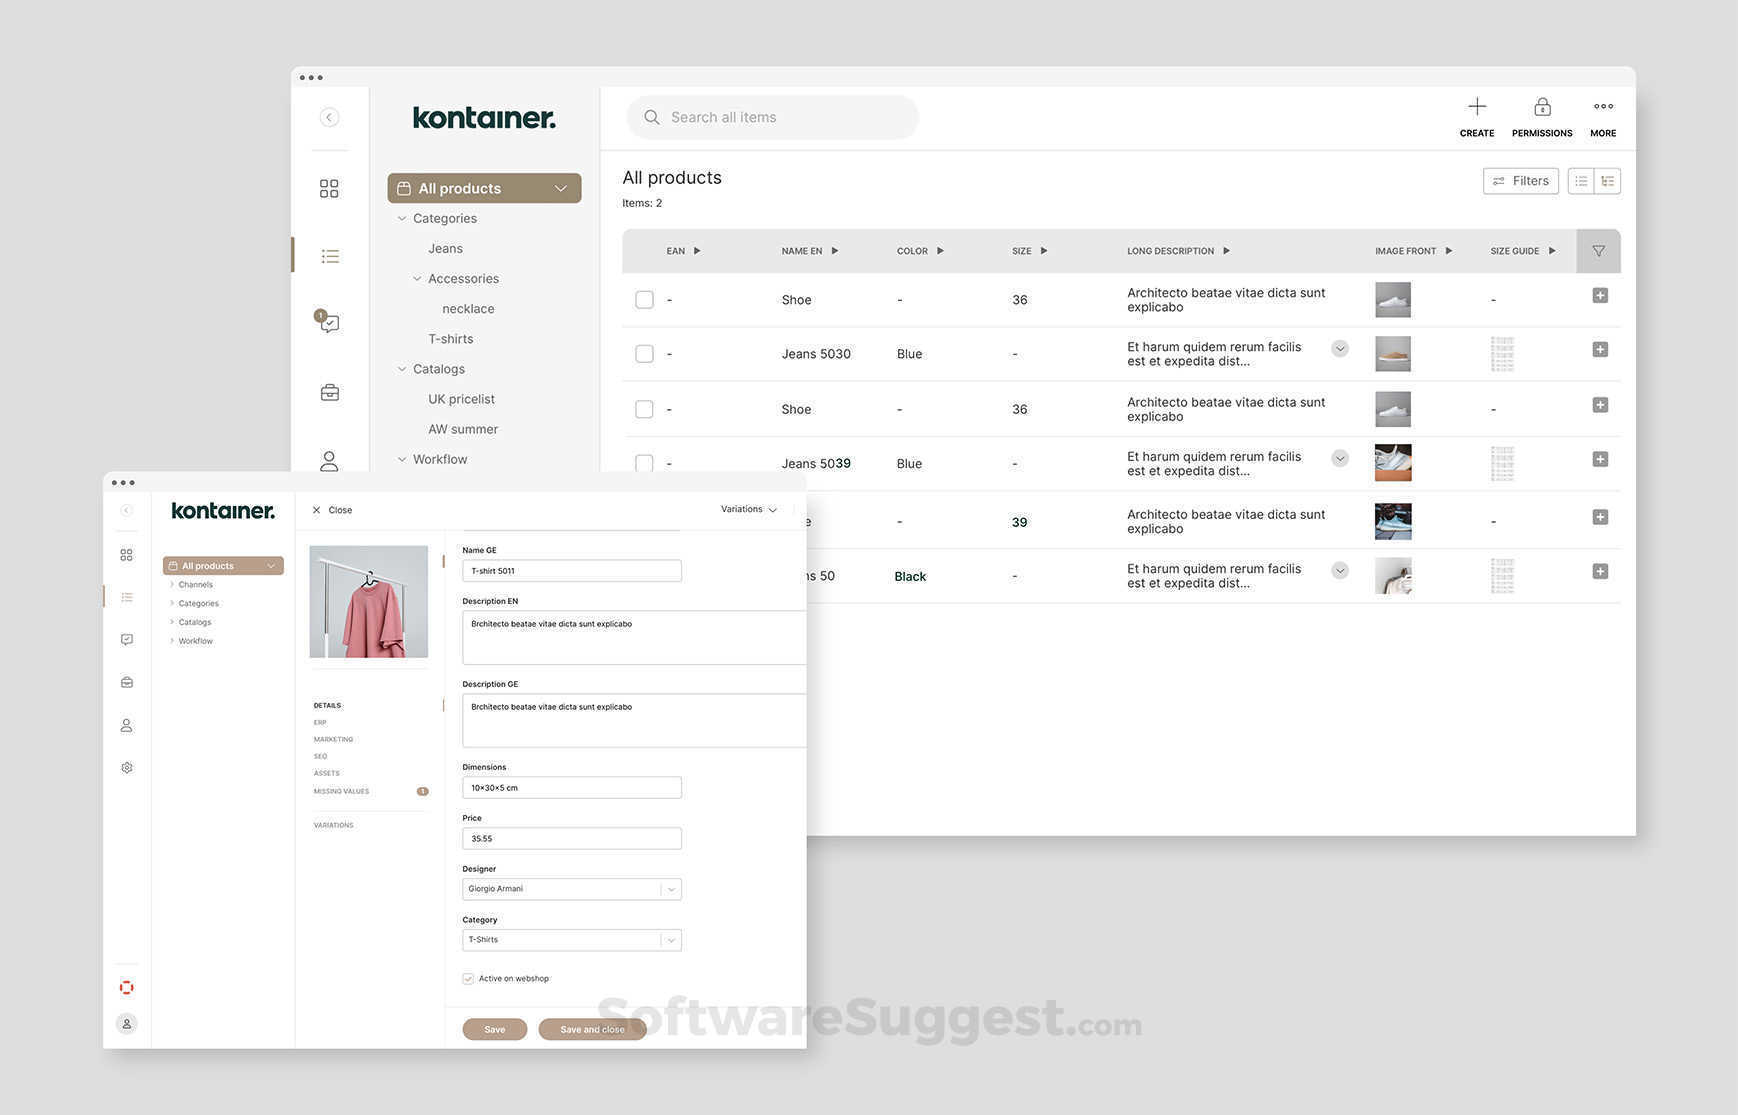Screen dimensions: 1738x1115
Task: Switch to the MARKETING section tab
Action: (x=333, y=739)
